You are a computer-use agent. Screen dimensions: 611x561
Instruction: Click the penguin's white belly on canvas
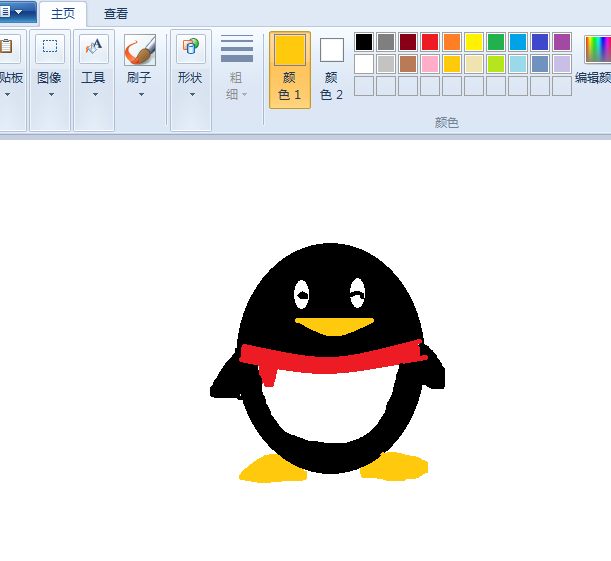pyautogui.click(x=331, y=407)
